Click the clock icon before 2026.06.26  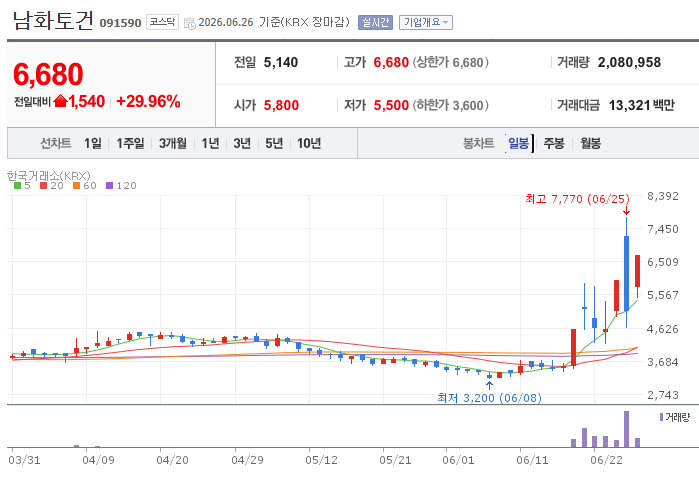189,23
